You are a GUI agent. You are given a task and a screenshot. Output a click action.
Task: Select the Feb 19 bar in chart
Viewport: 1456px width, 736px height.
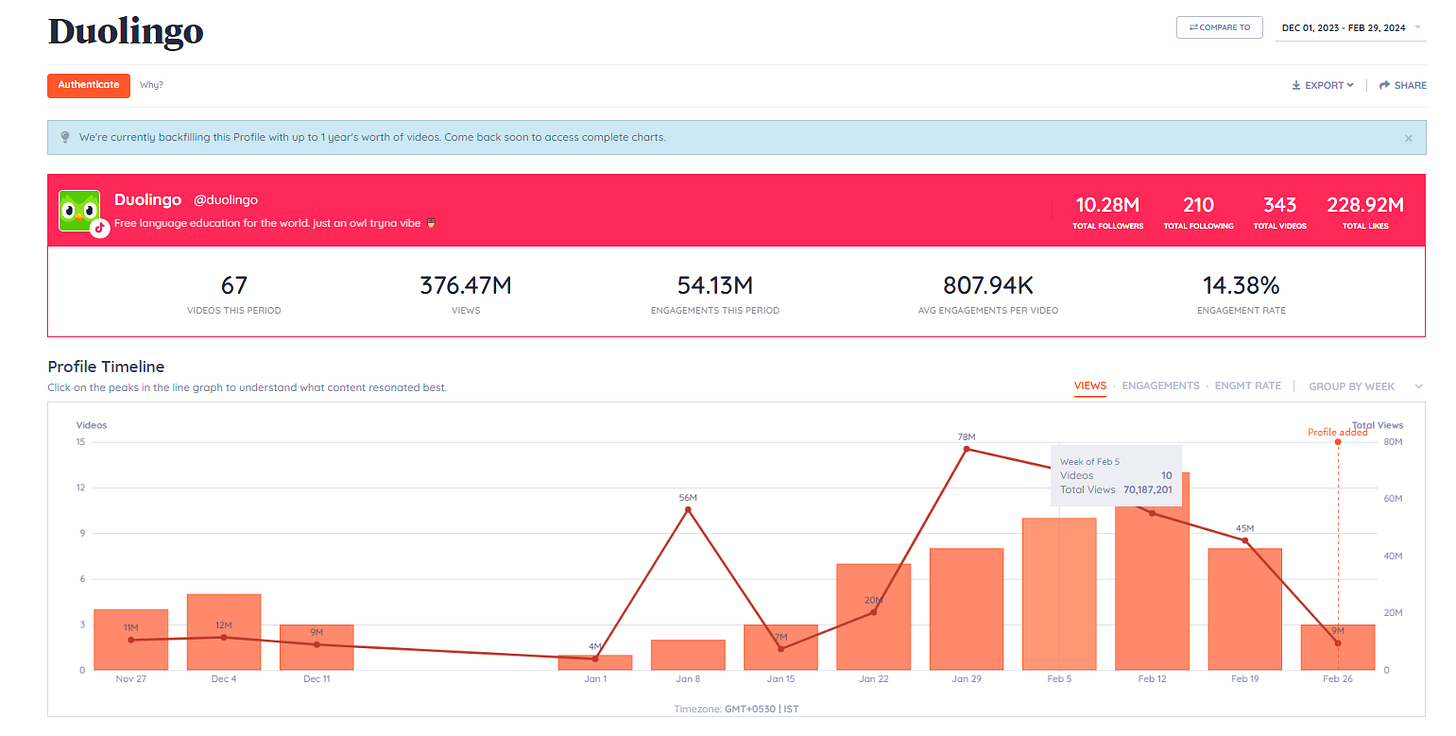(1245, 609)
